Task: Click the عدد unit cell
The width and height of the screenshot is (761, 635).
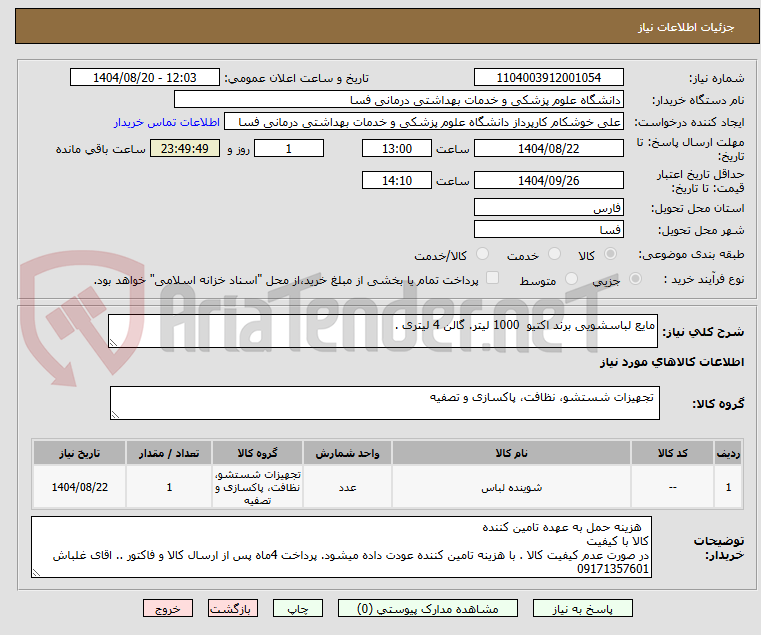Action: (x=347, y=487)
